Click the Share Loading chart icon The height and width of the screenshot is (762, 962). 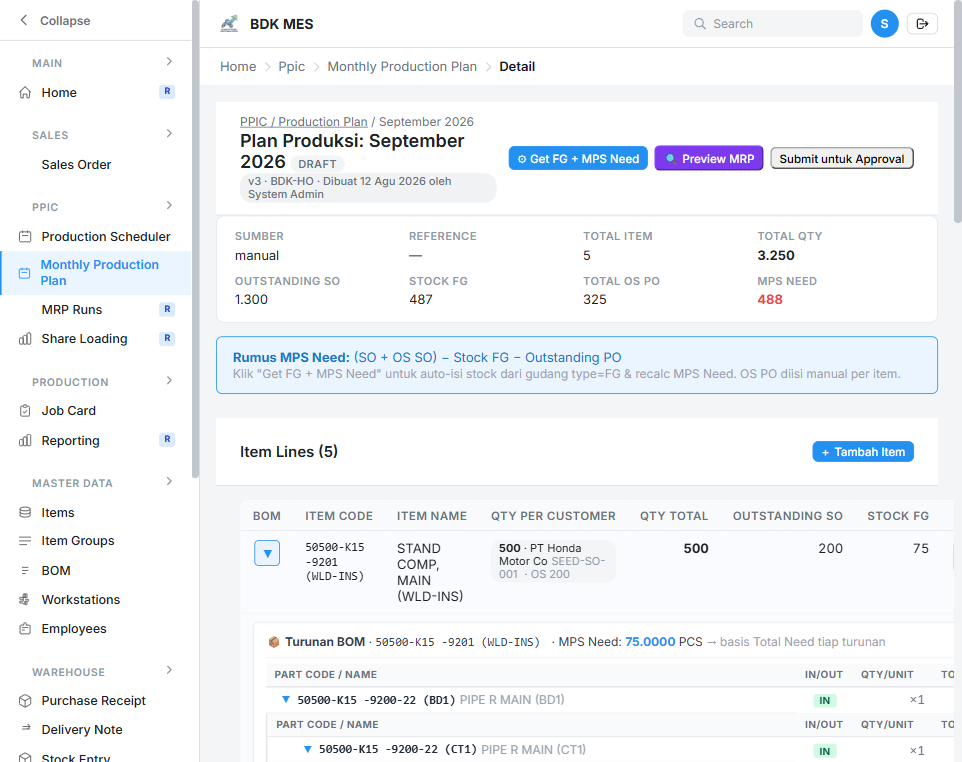pos(25,339)
